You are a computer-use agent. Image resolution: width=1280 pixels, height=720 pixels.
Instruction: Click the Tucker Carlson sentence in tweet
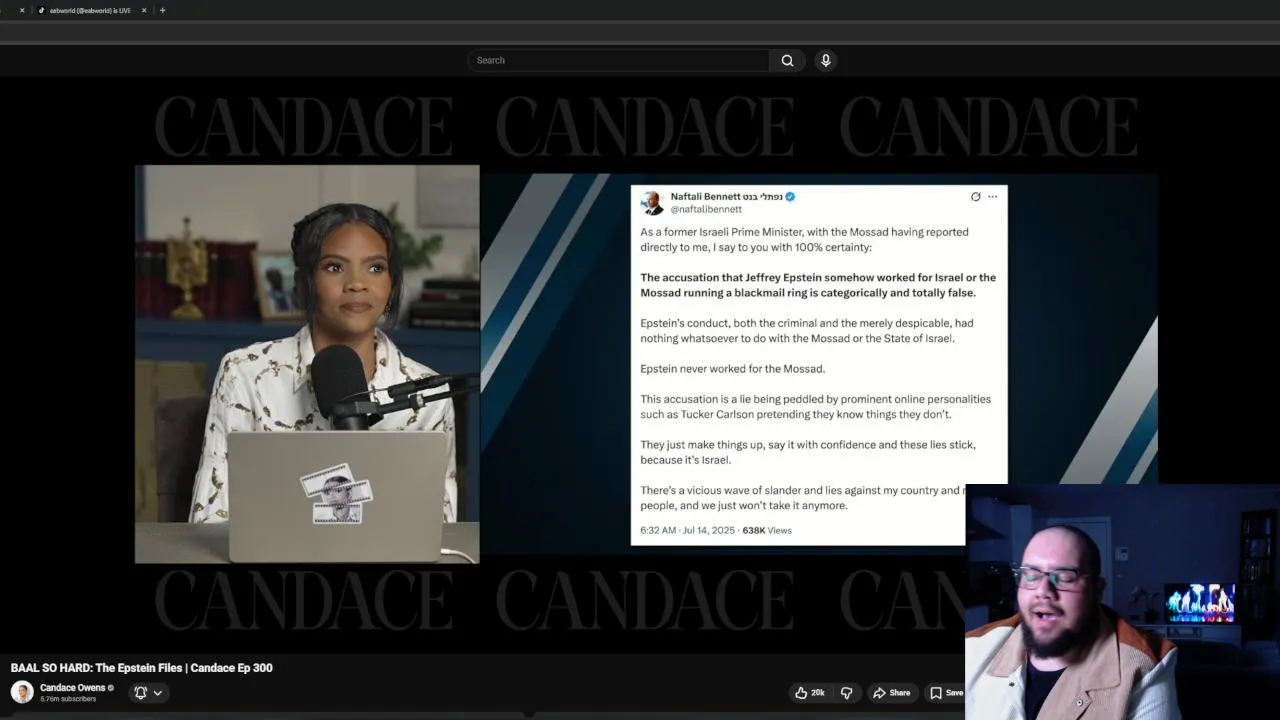(x=815, y=406)
